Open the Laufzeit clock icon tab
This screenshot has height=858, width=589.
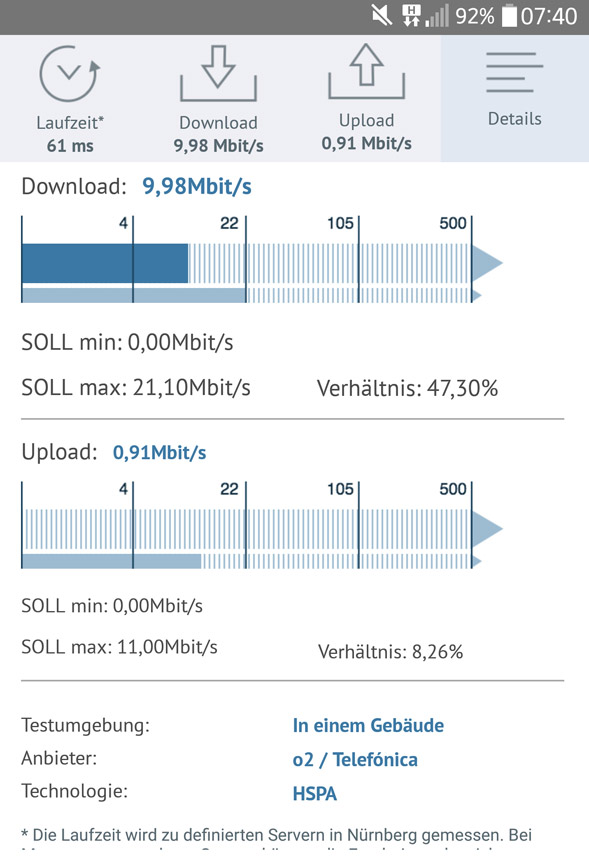[70, 74]
